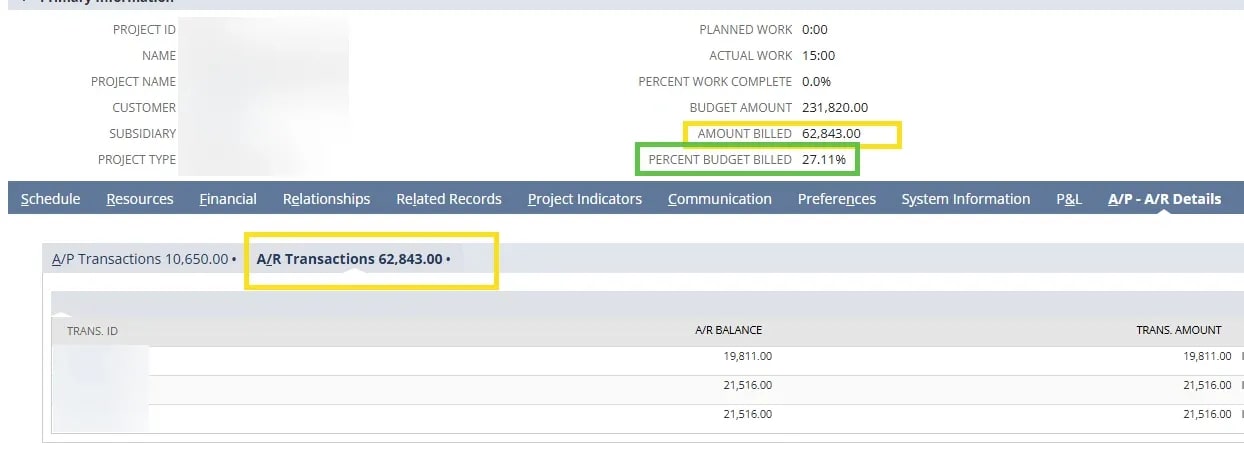Open the Schedule tab
Viewport: 1244px width, 466px height.
(50, 199)
